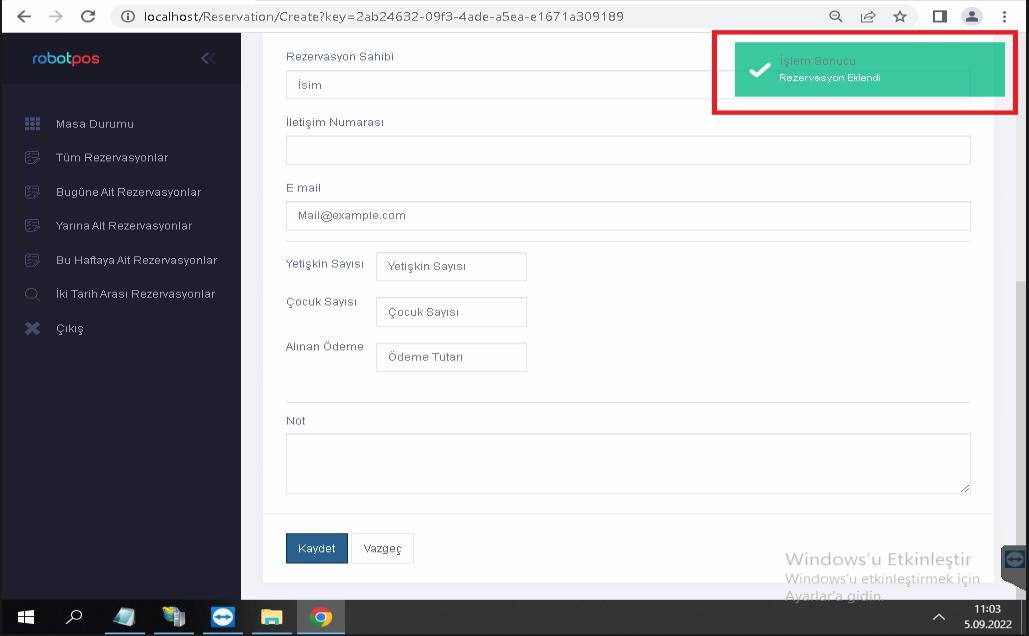Open Bu Haftaya Ait Rezervasyonlar menu item
1029x636 pixels.
(x=136, y=260)
